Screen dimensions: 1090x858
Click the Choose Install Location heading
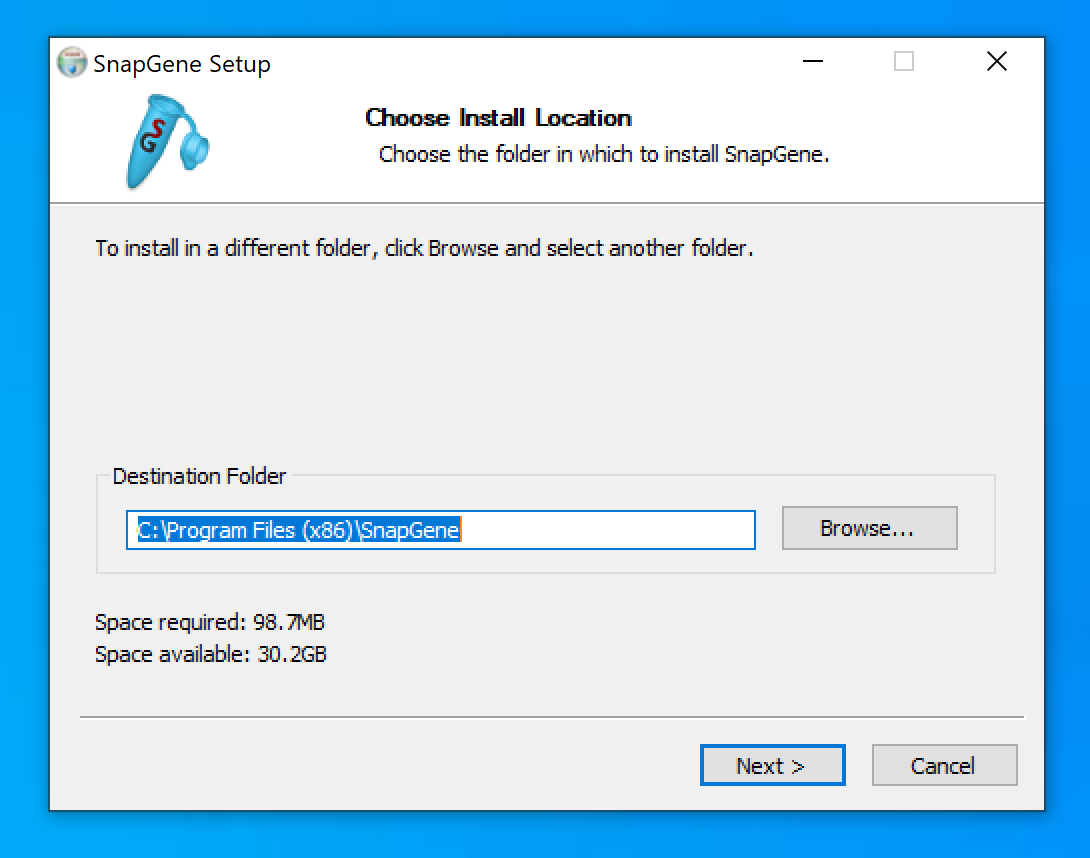pos(498,118)
